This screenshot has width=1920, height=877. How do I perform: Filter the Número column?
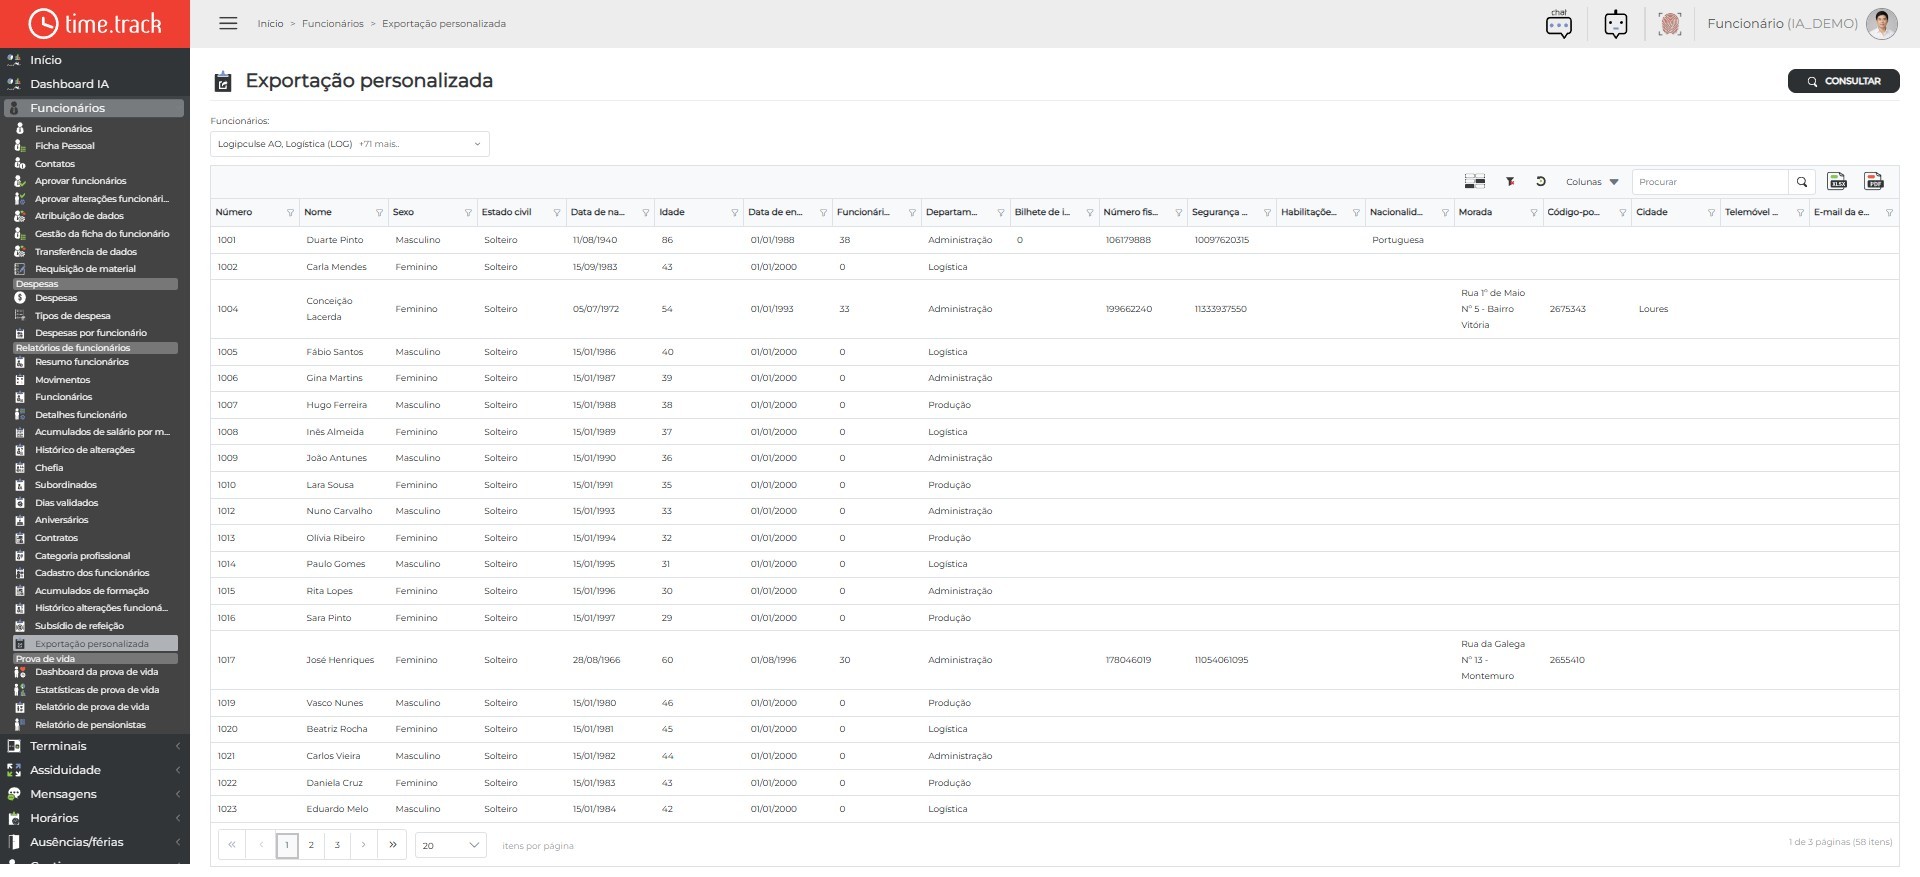click(291, 213)
